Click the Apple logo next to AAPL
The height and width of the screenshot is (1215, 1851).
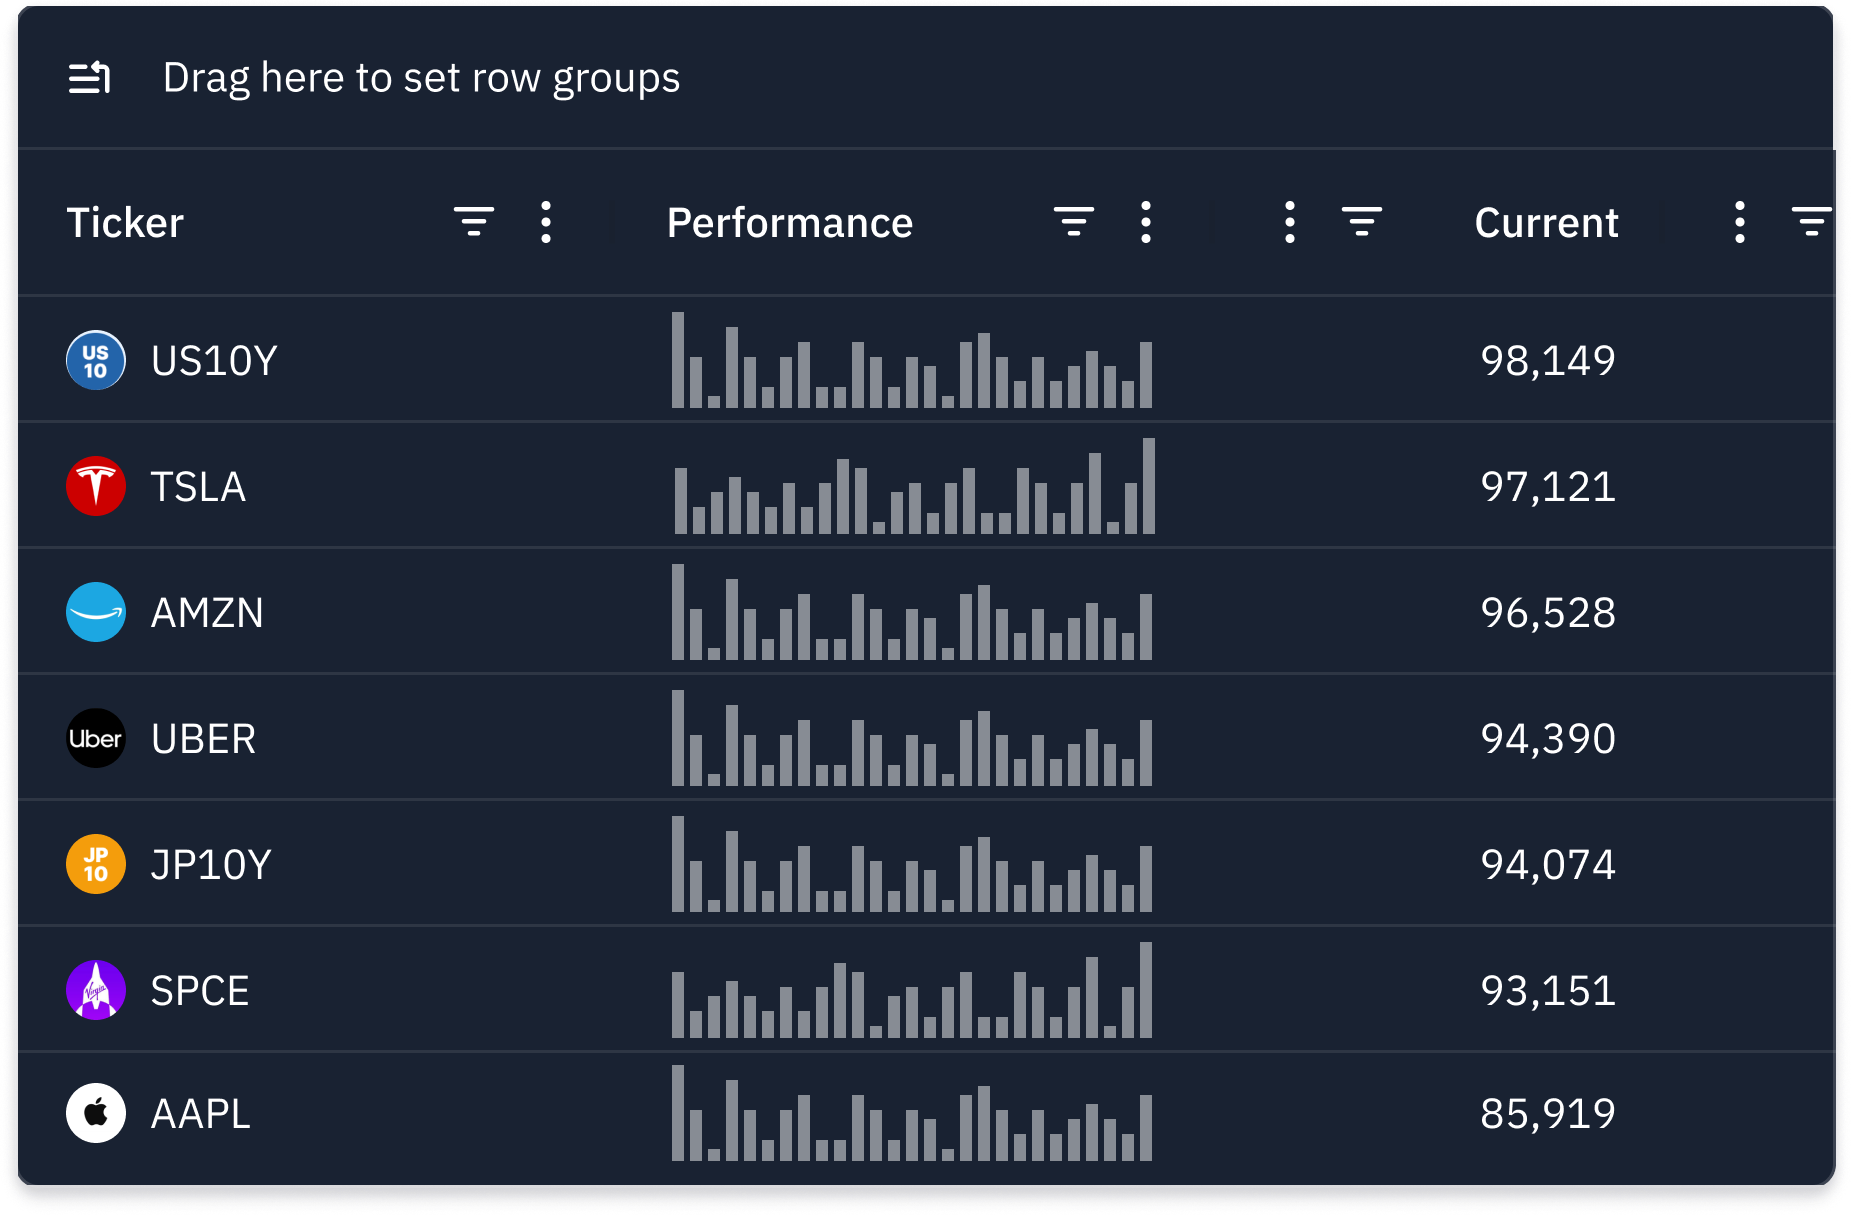click(95, 1112)
